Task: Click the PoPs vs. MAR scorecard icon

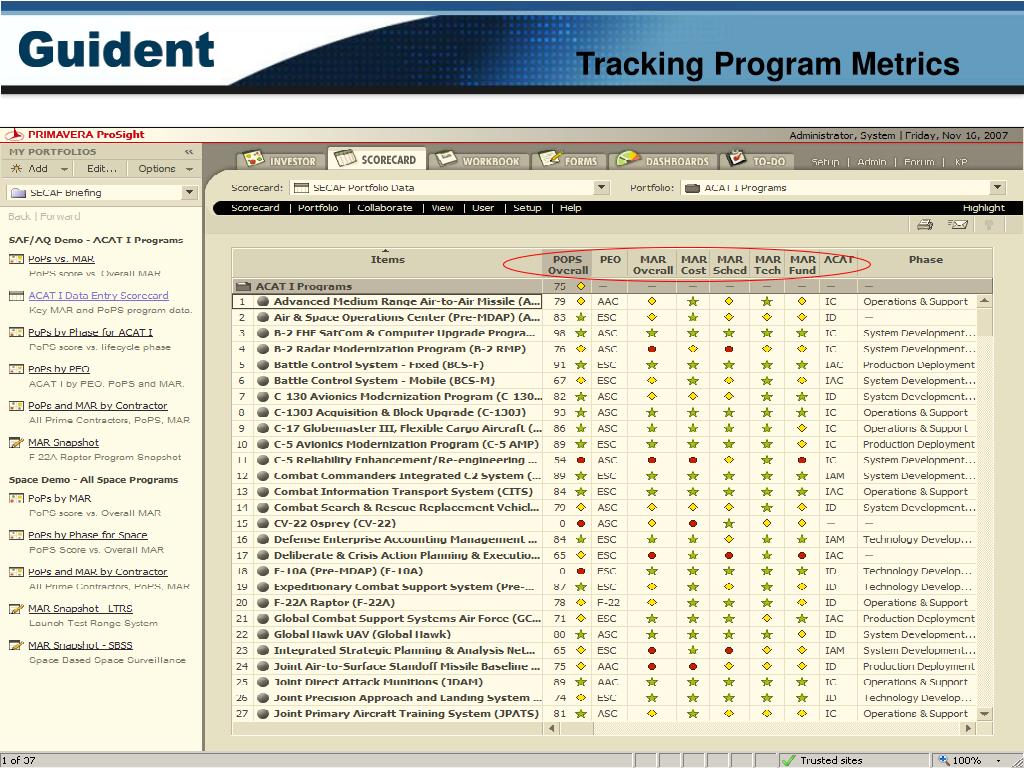Action: (x=16, y=259)
